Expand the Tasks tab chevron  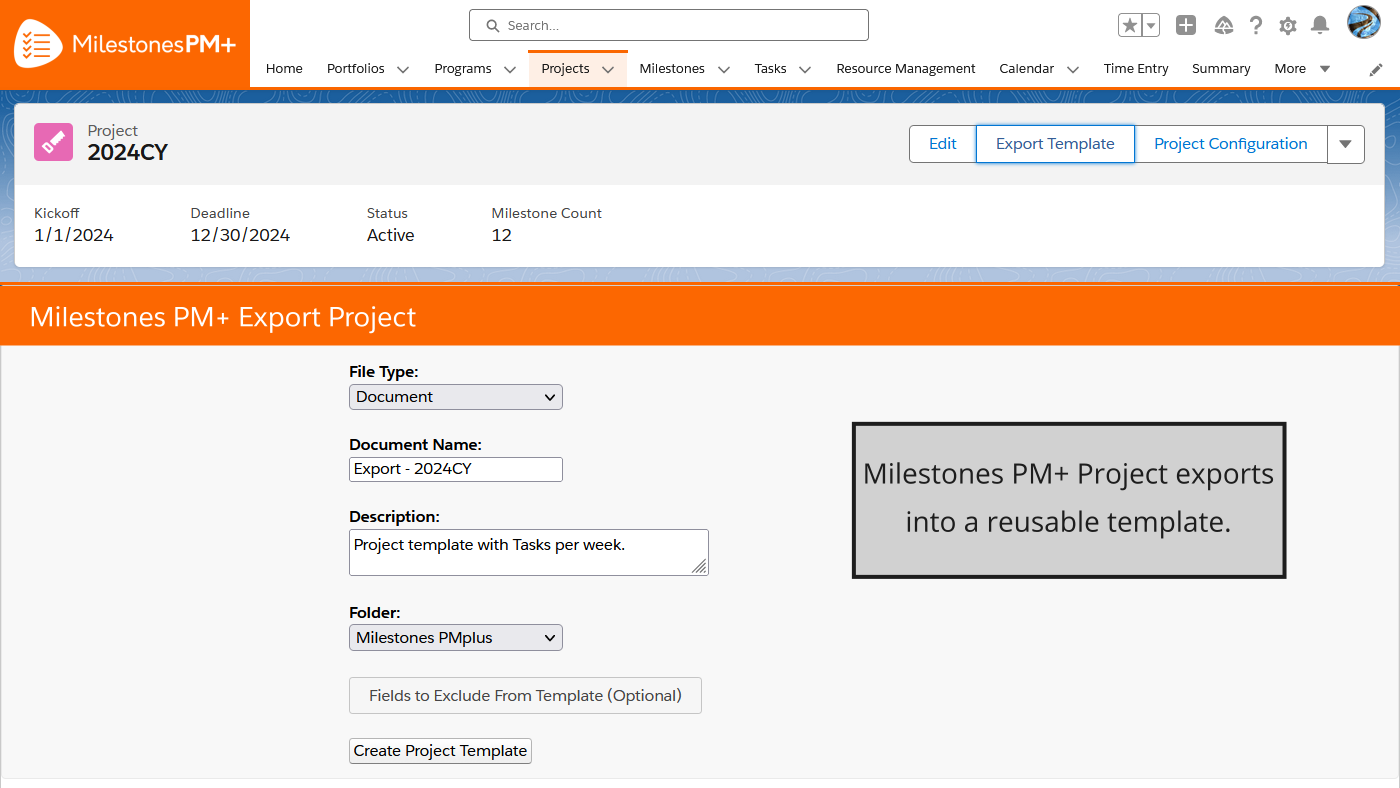coord(805,70)
